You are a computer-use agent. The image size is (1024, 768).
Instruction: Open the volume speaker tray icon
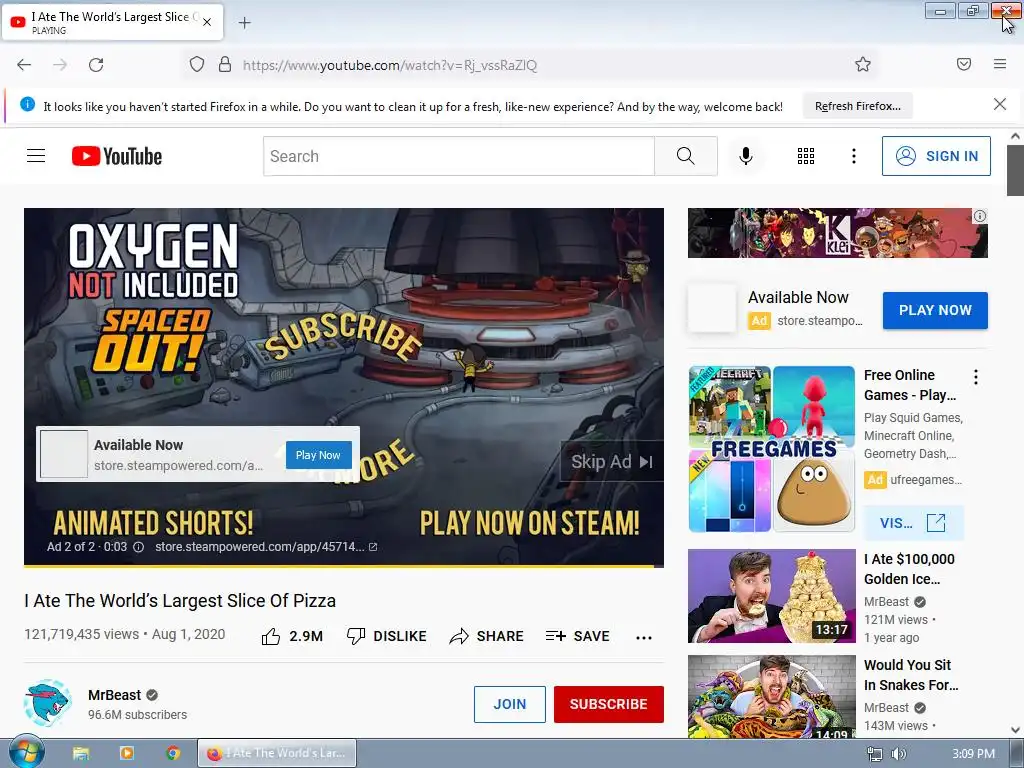pyautogui.click(x=899, y=754)
